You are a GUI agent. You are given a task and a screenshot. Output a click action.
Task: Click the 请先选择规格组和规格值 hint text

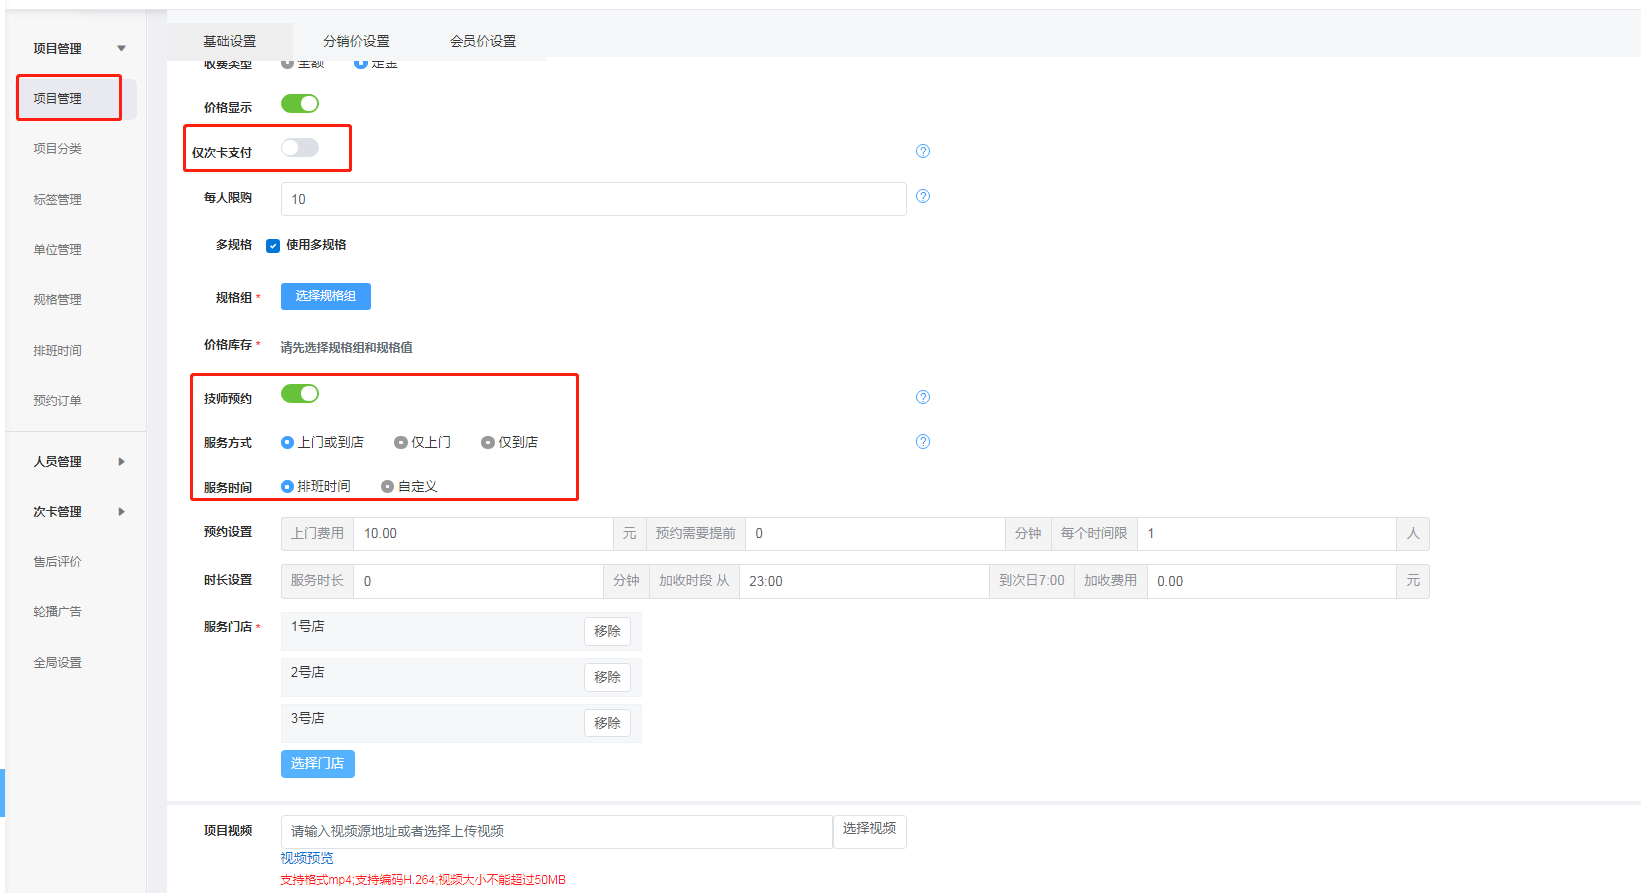[347, 347]
